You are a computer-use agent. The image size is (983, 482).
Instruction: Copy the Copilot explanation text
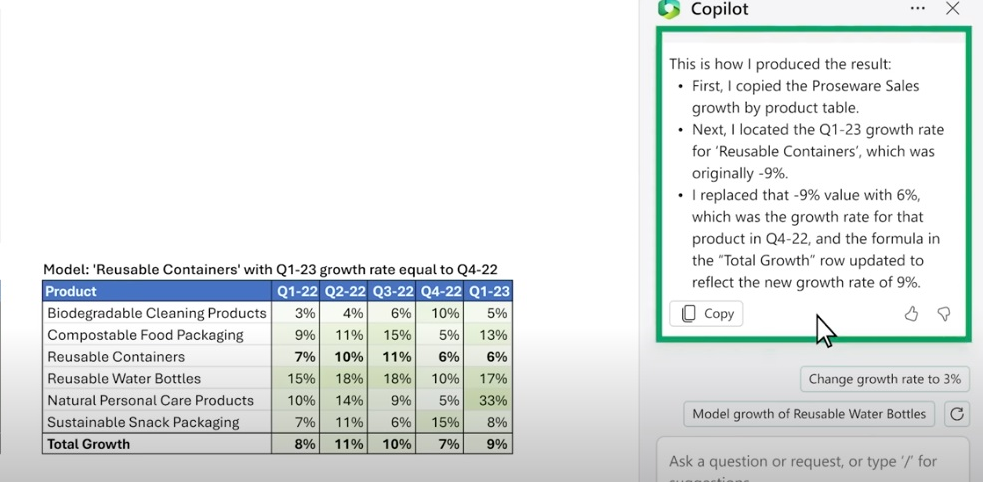707,314
